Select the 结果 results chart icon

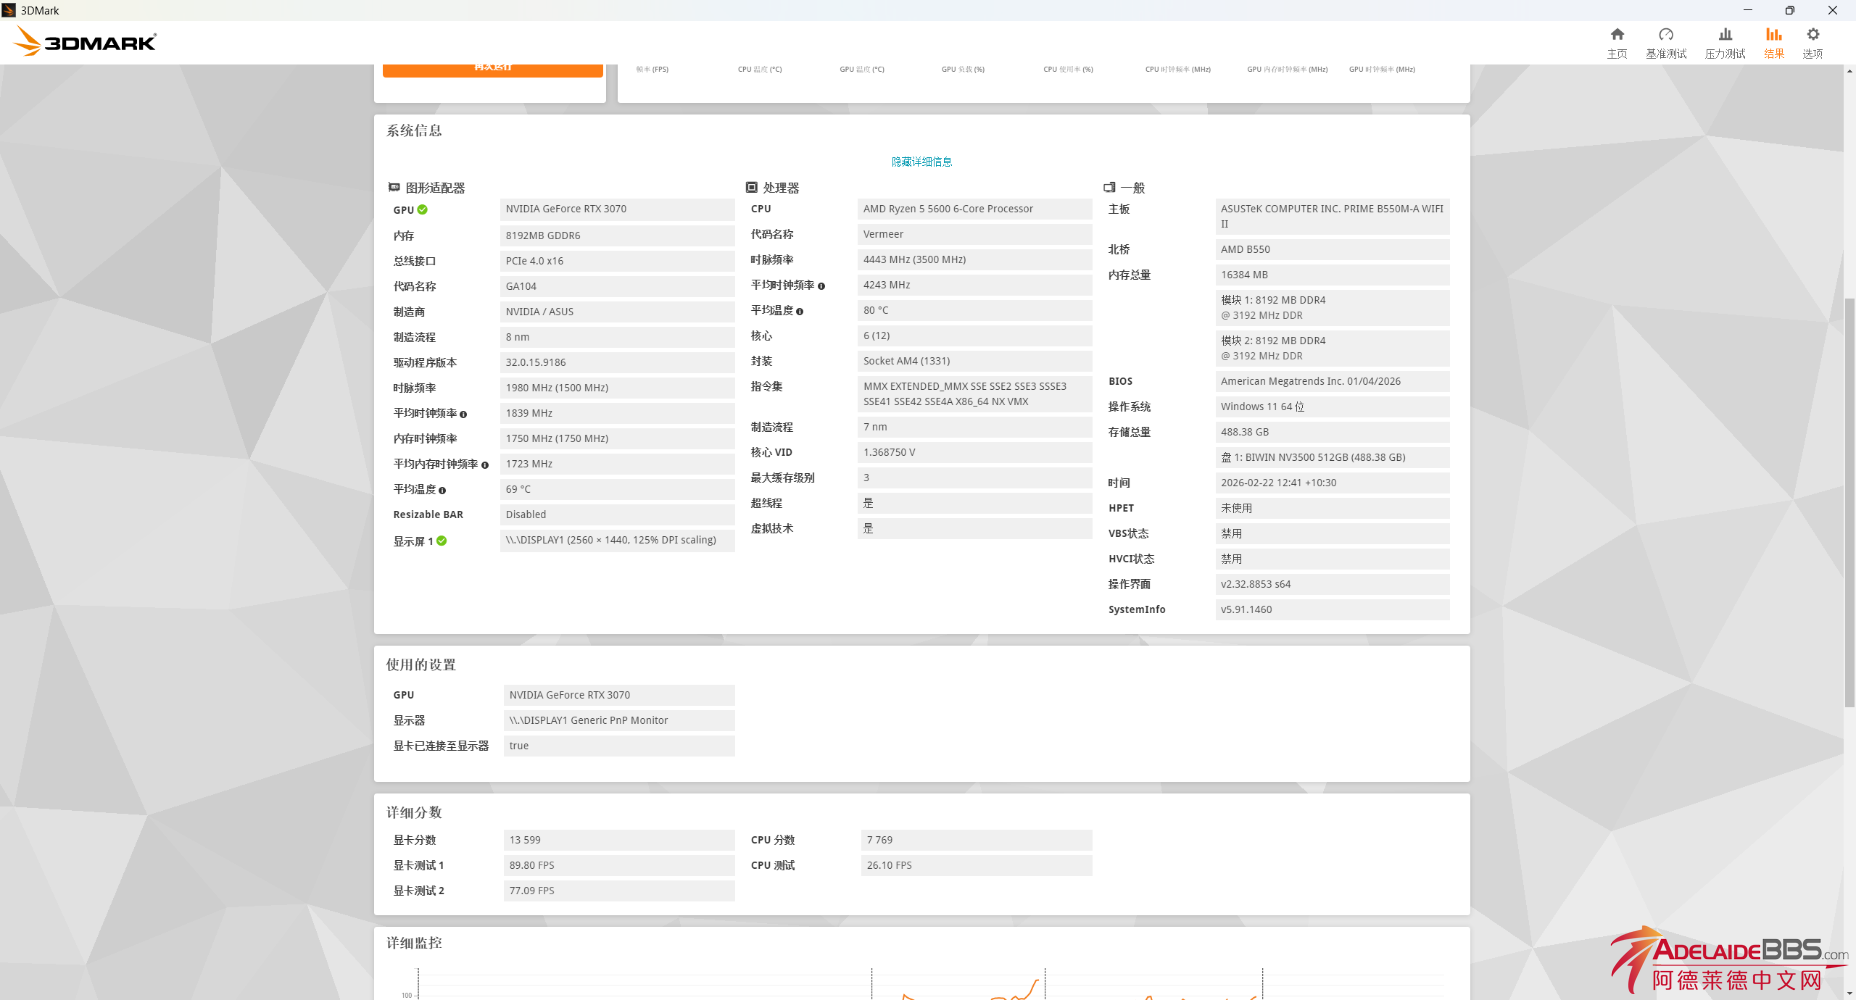tap(1773, 42)
